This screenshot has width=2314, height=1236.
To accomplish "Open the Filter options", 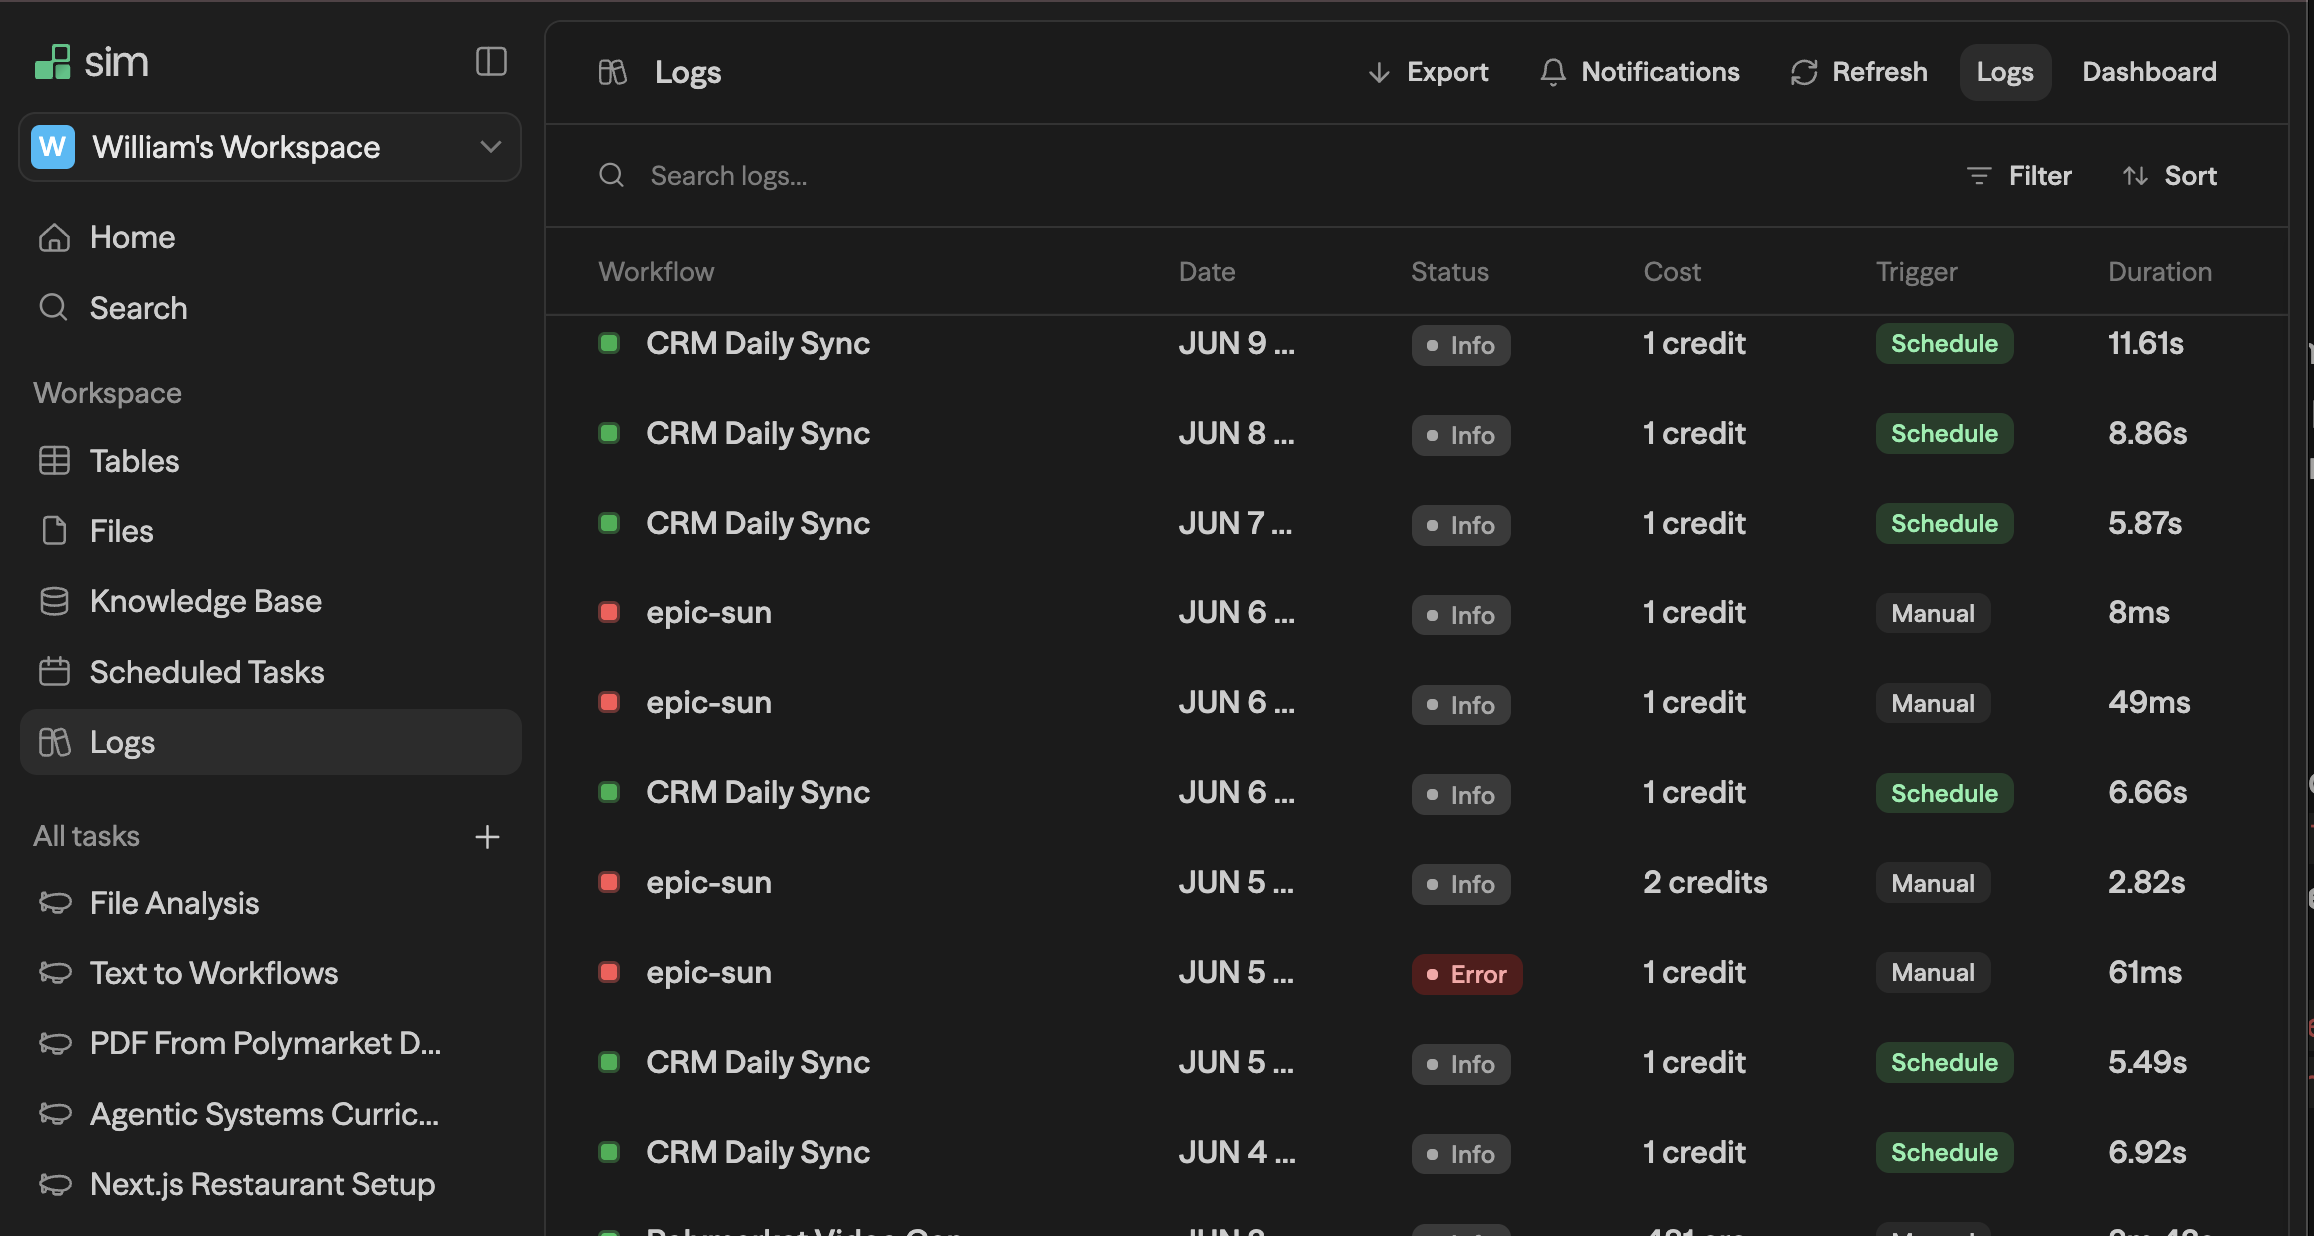I will (2019, 176).
